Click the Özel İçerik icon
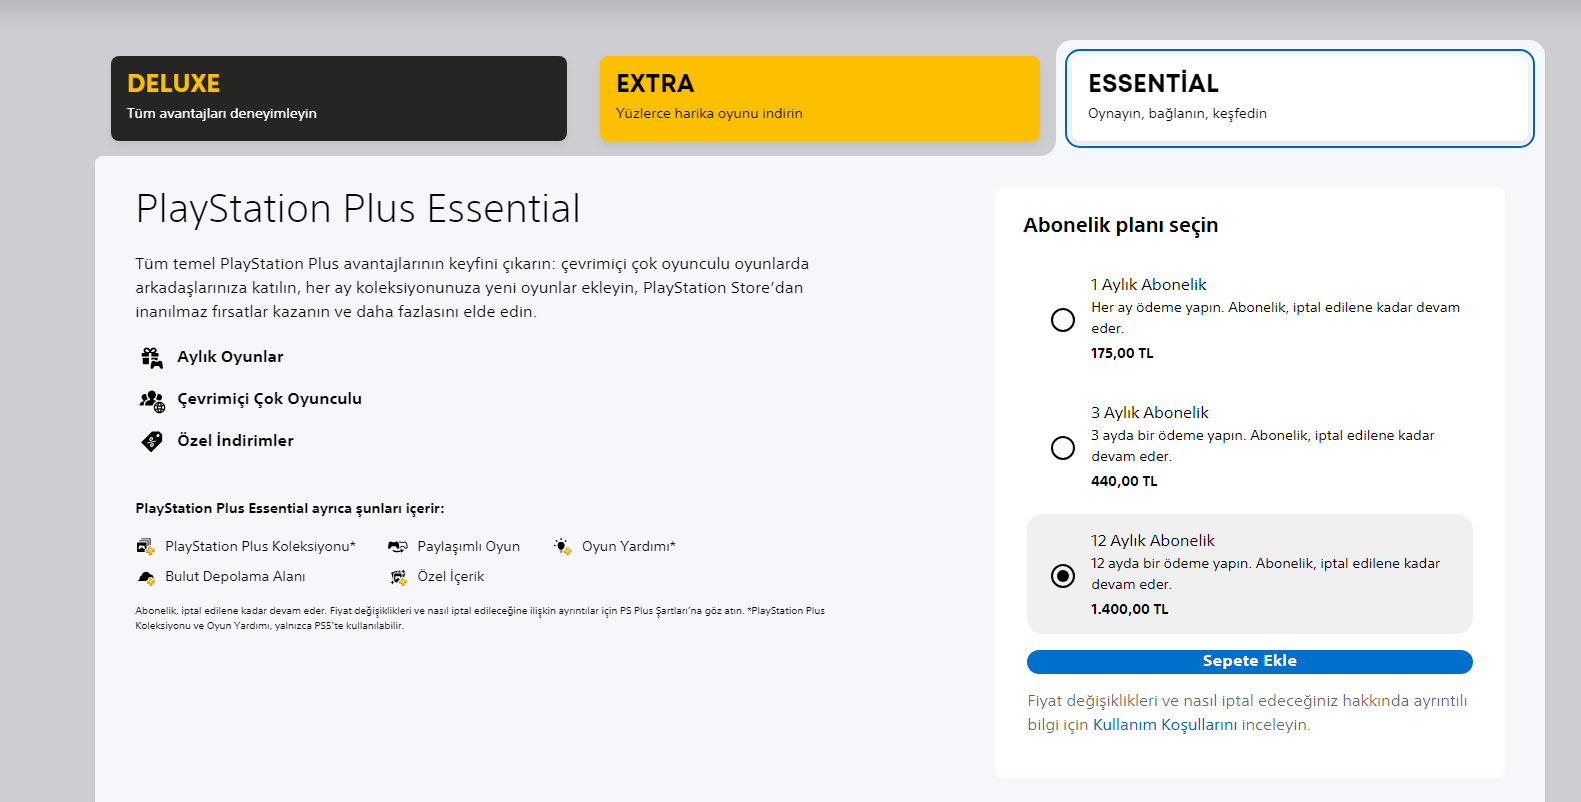Image resolution: width=1581 pixels, height=802 pixels. (398, 577)
